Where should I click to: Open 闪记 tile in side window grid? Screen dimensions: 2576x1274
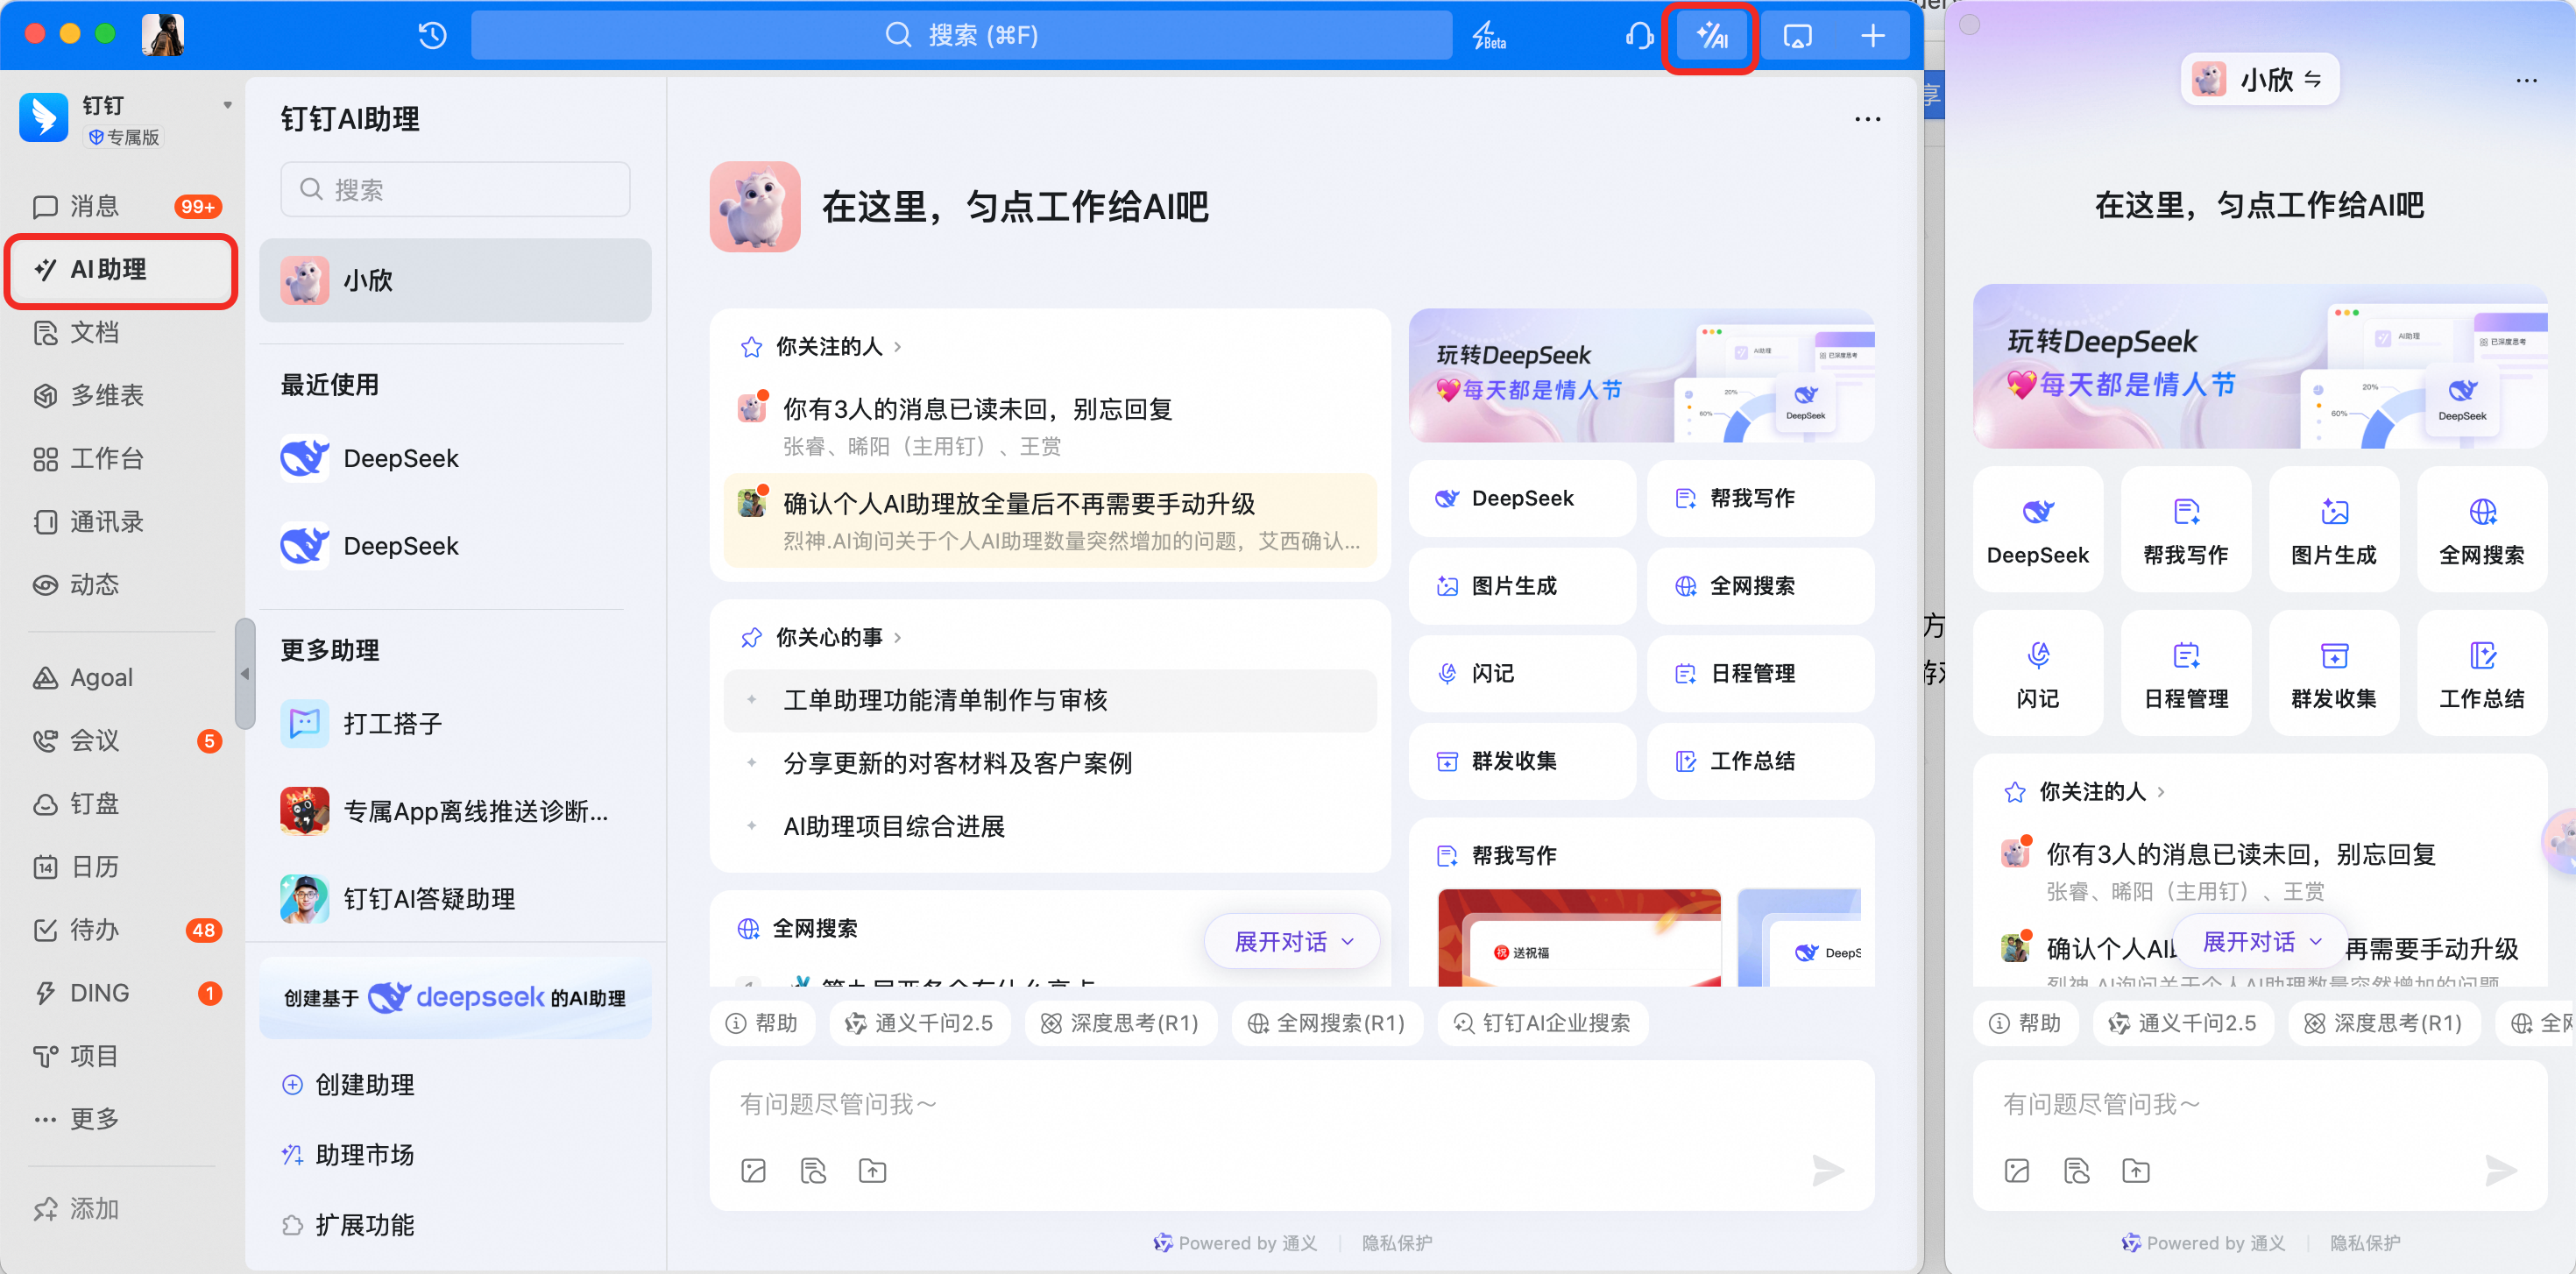(x=2038, y=673)
